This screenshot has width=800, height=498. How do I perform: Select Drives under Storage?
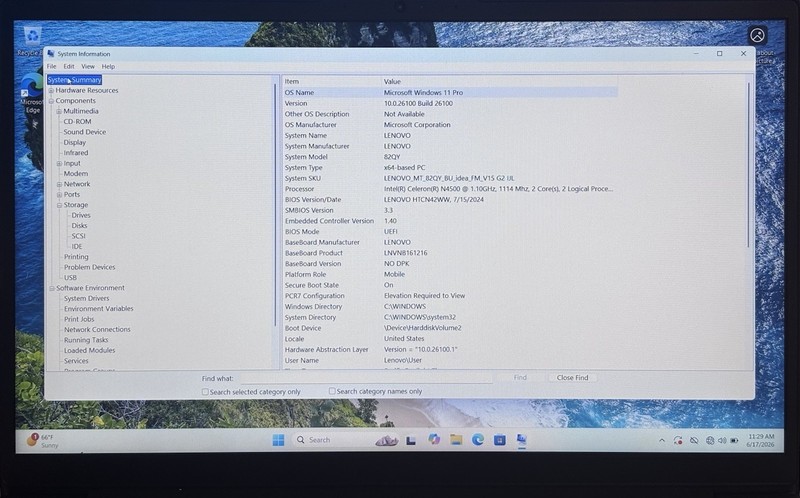pyautogui.click(x=81, y=215)
